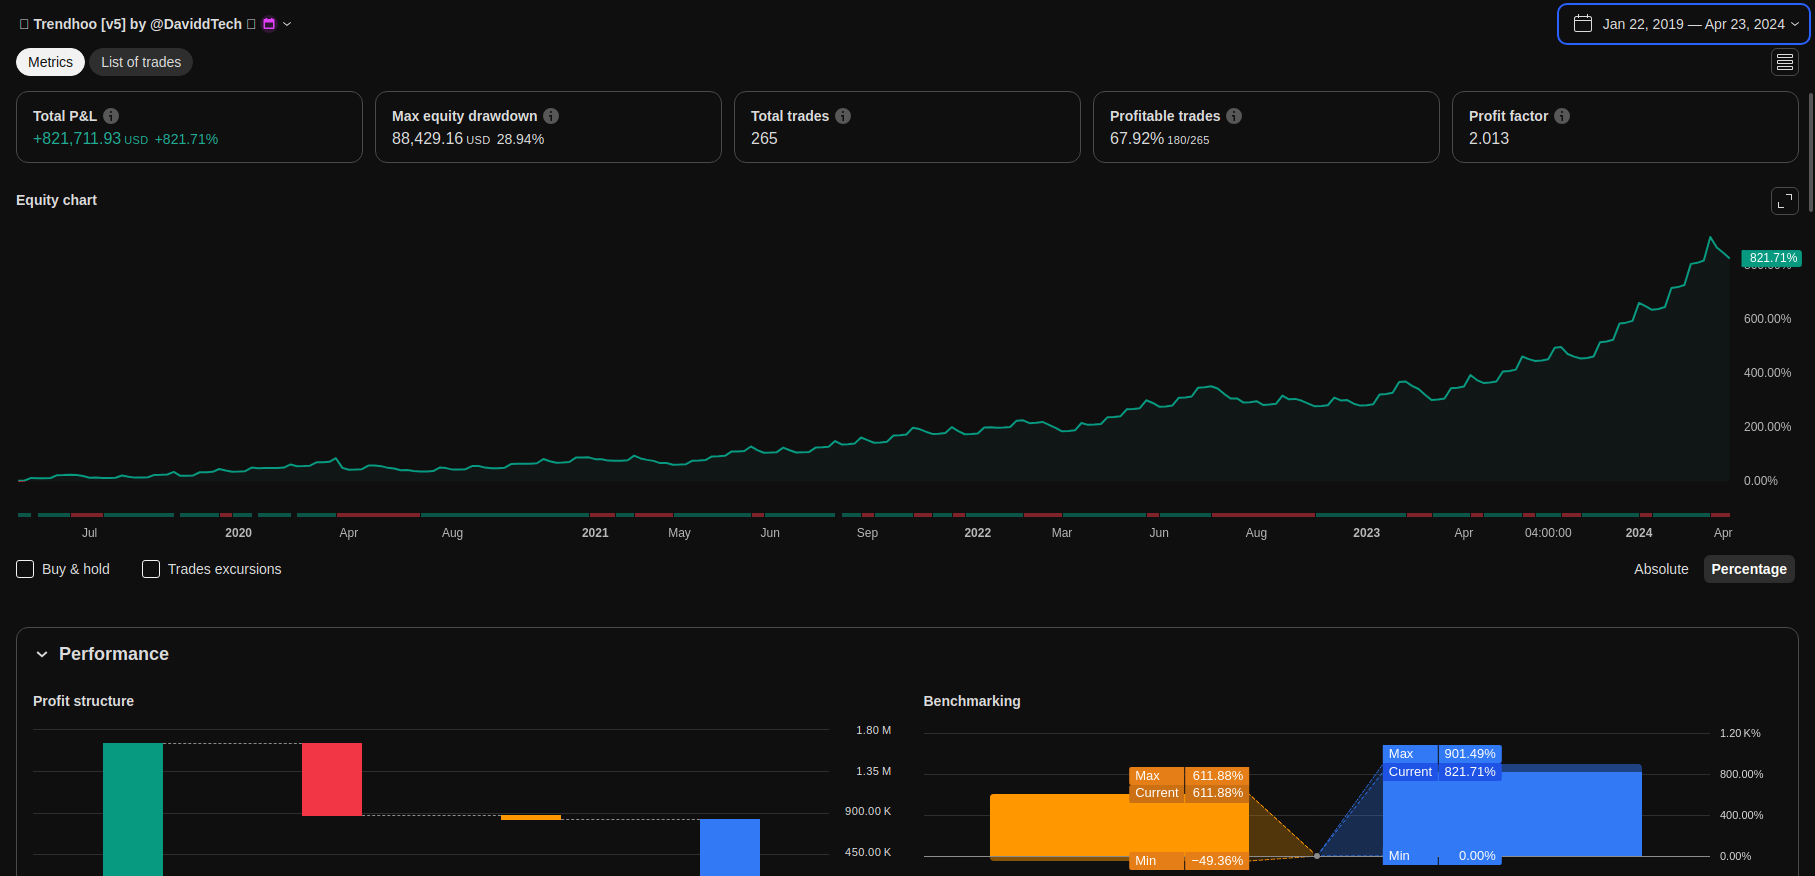Click the Trendhoo [v5] strategy title
This screenshot has height=876, width=1815.
(137, 24)
